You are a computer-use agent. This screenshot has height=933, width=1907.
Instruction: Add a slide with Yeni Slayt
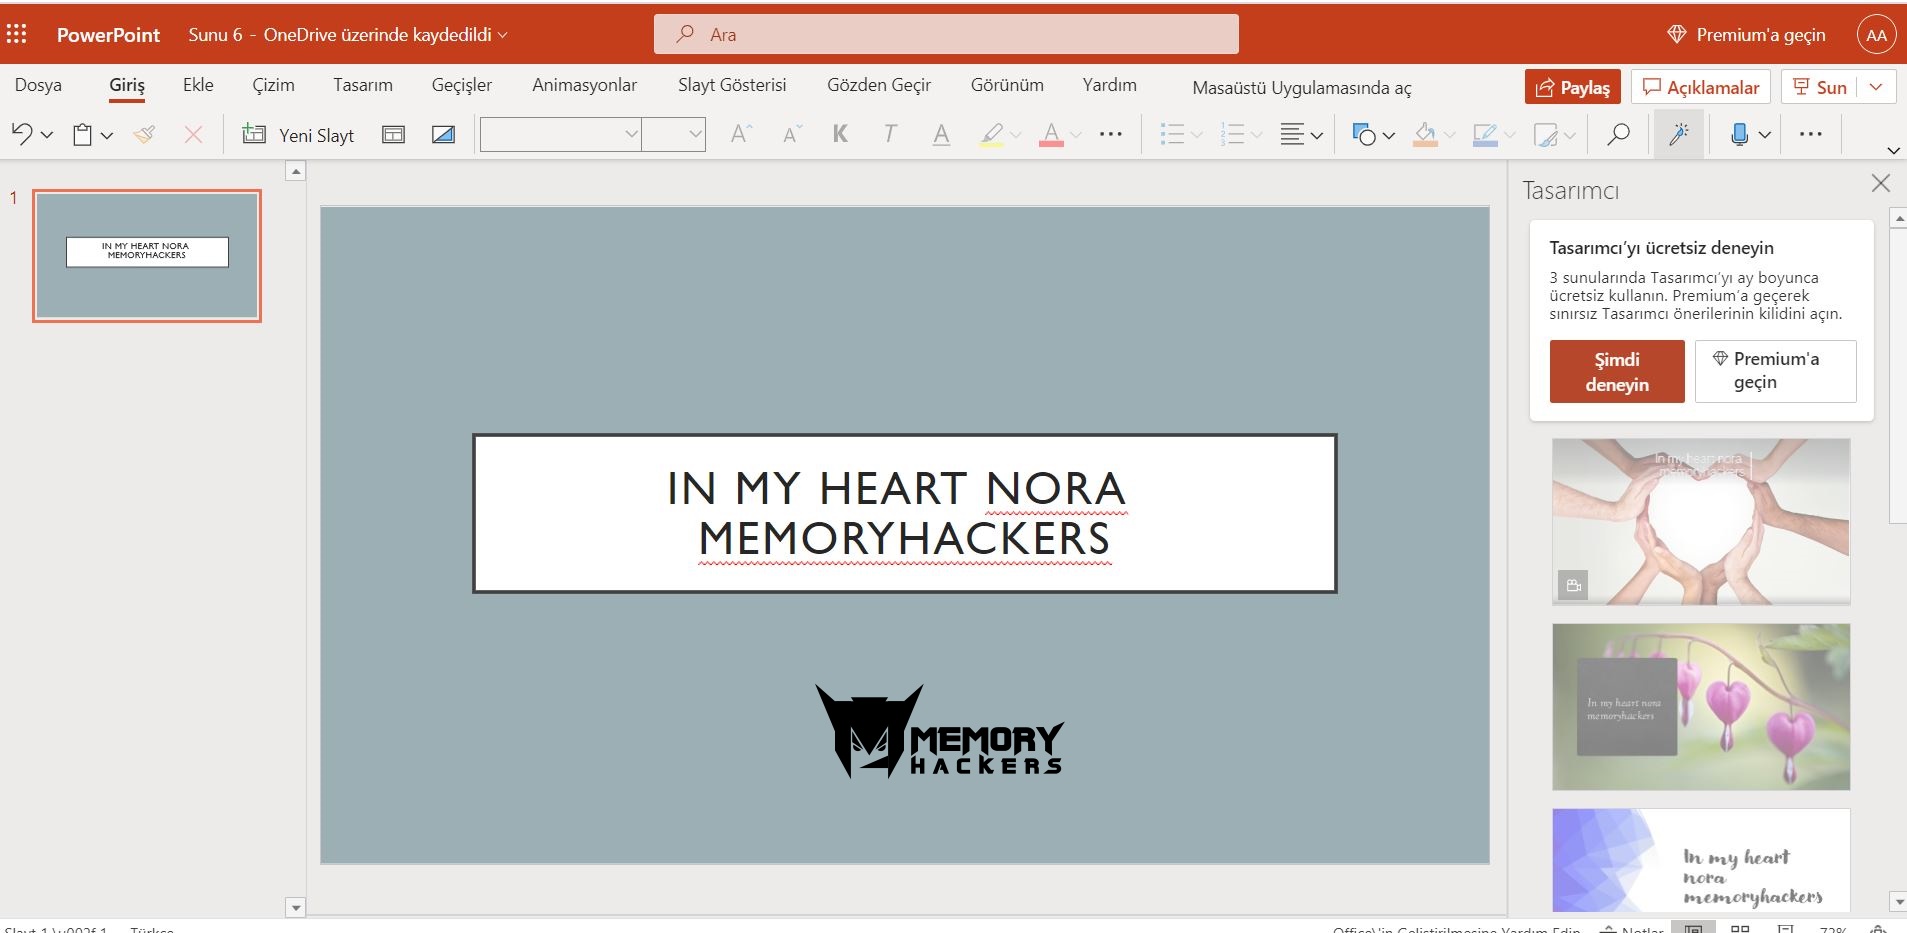298,134
